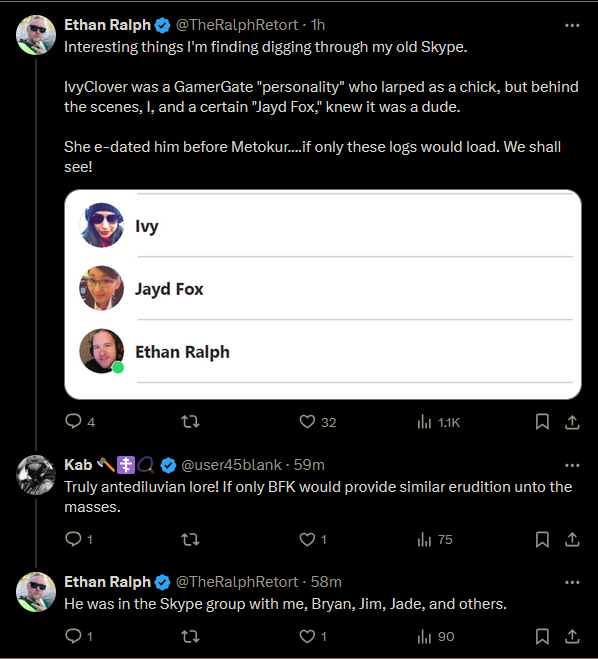Screen dimensions: 598x659
Task: Open more options on Kab's reply
Action: click(x=572, y=465)
